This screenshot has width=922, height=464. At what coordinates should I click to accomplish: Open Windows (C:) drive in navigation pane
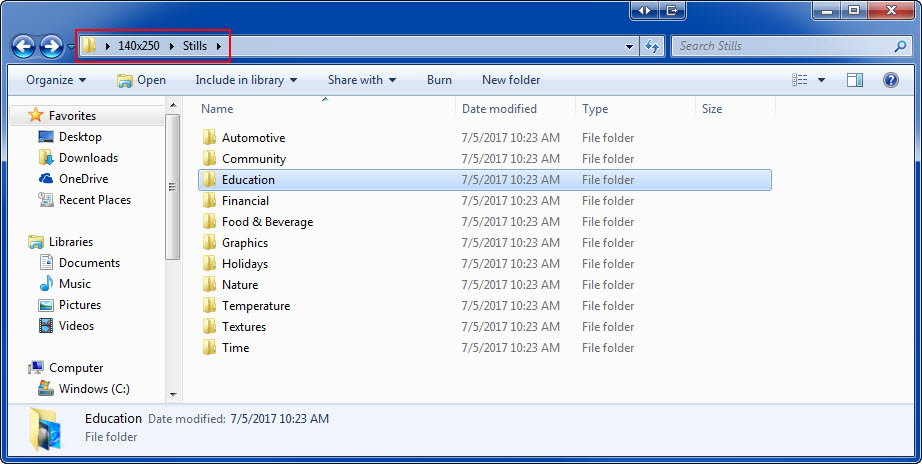[x=94, y=389]
